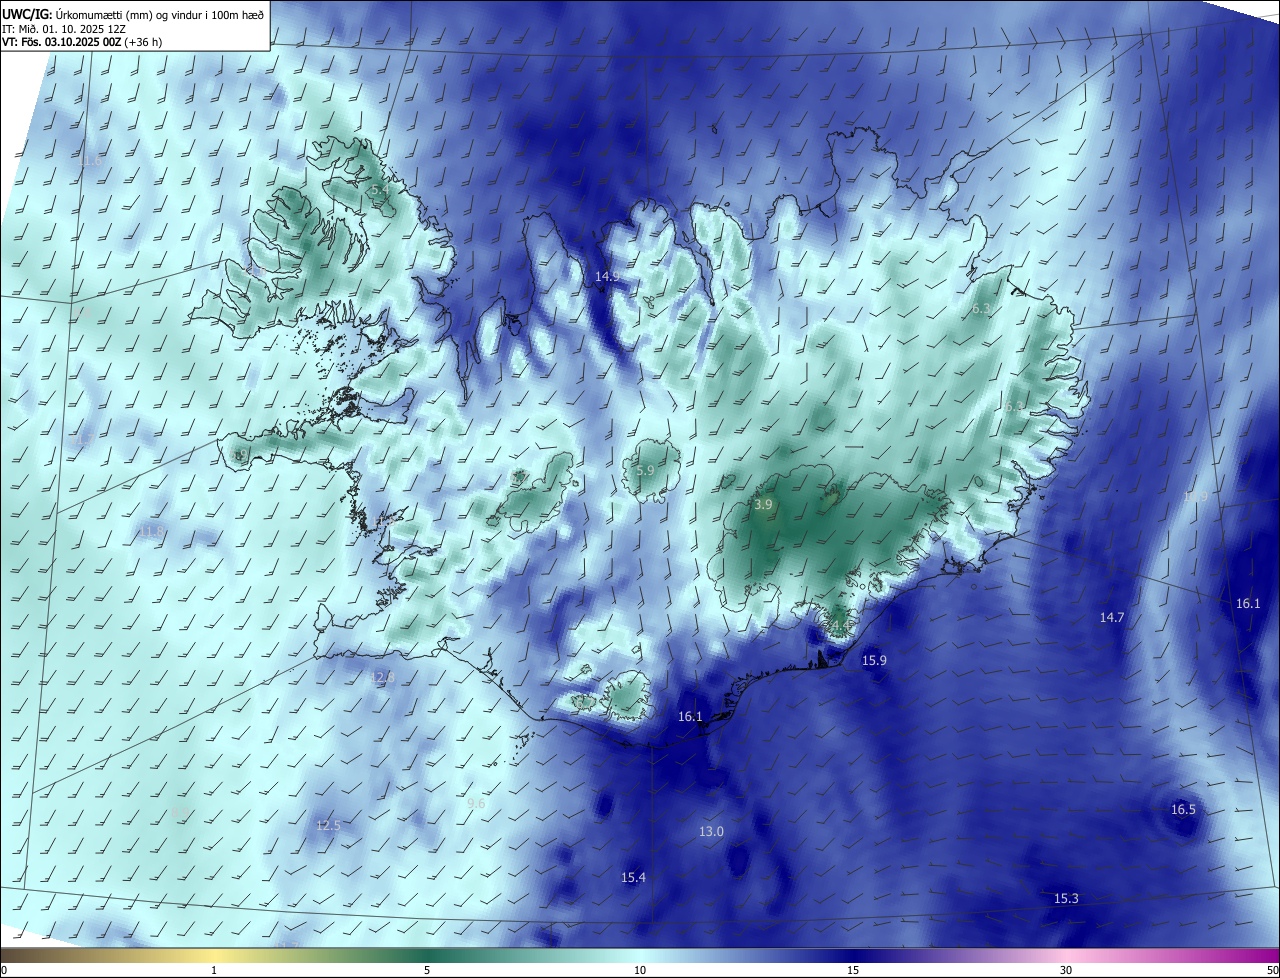This screenshot has height=978, width=1280.
Task: Click the 10 tick label on color scale
Action: pyautogui.click(x=640, y=970)
